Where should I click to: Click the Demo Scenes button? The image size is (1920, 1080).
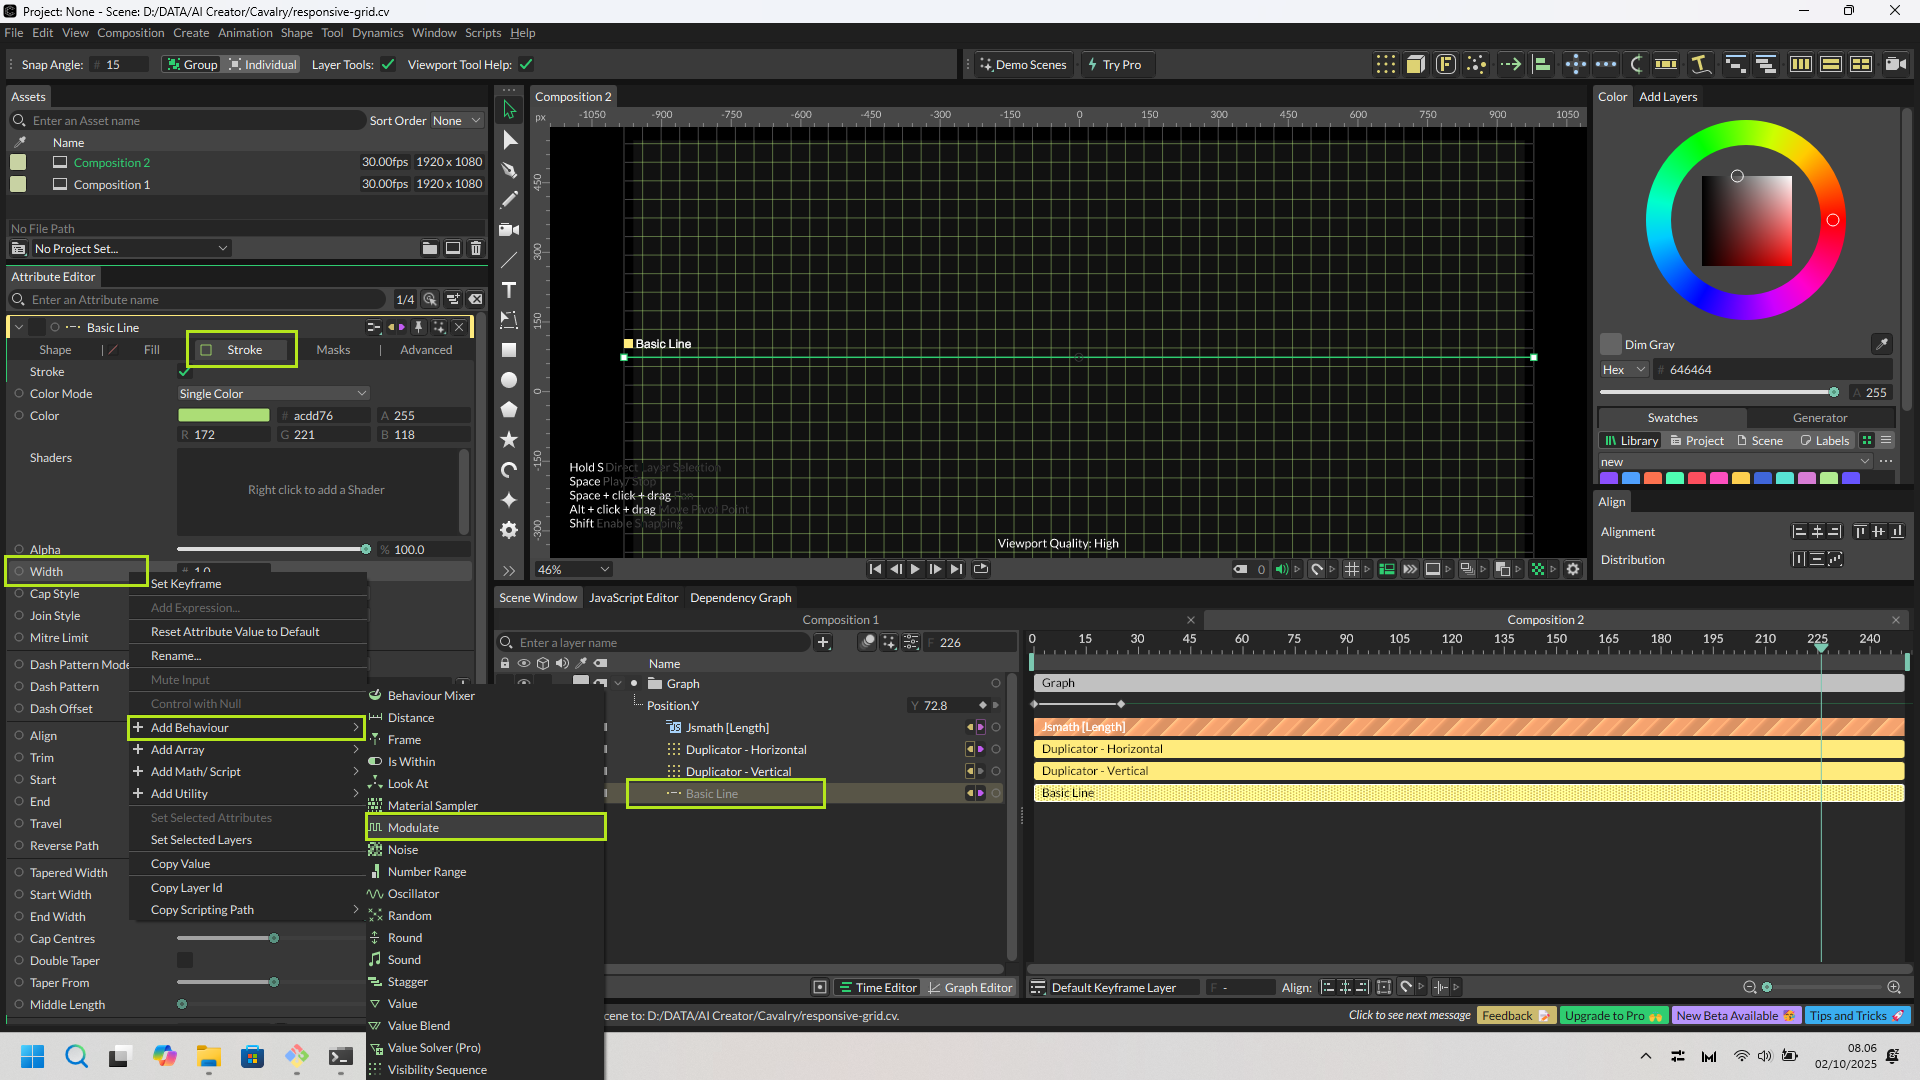click(1022, 65)
